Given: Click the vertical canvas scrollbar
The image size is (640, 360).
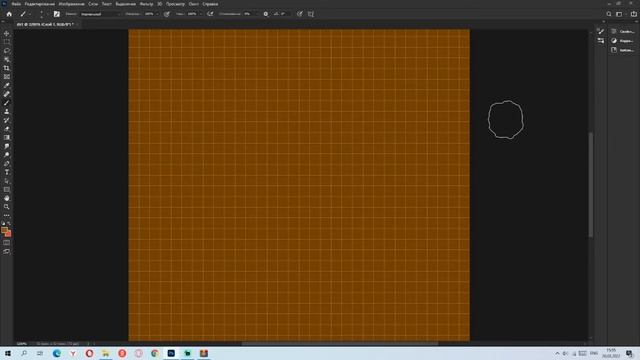Looking at the screenshot, I should pyautogui.click(x=591, y=184).
